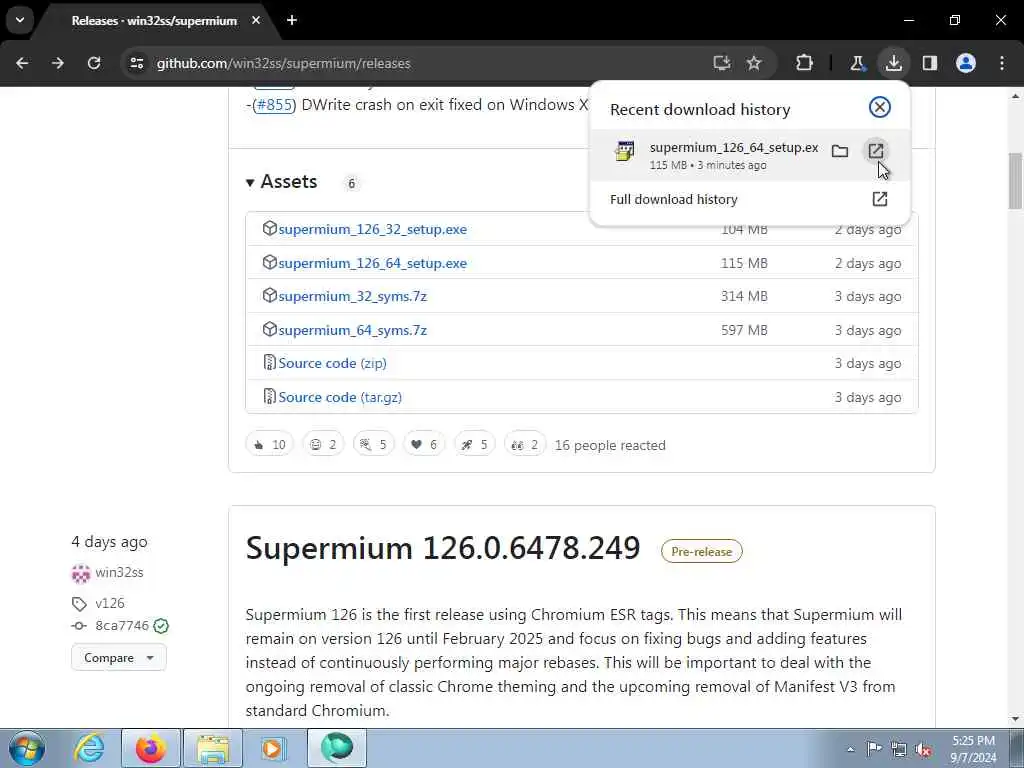The image size is (1024, 768).
Task: Go back to the previous page
Action: 22,63
